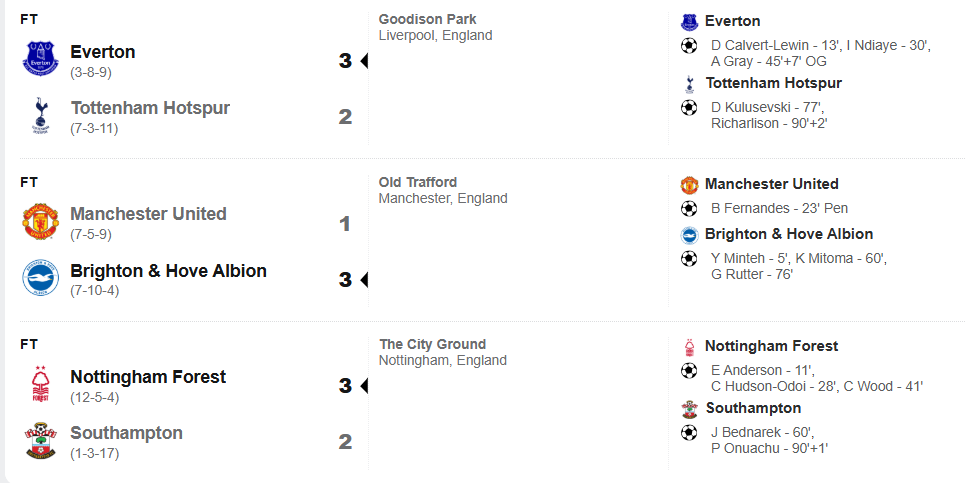Click the large Brighton & Hove Albion crest

click(41, 279)
